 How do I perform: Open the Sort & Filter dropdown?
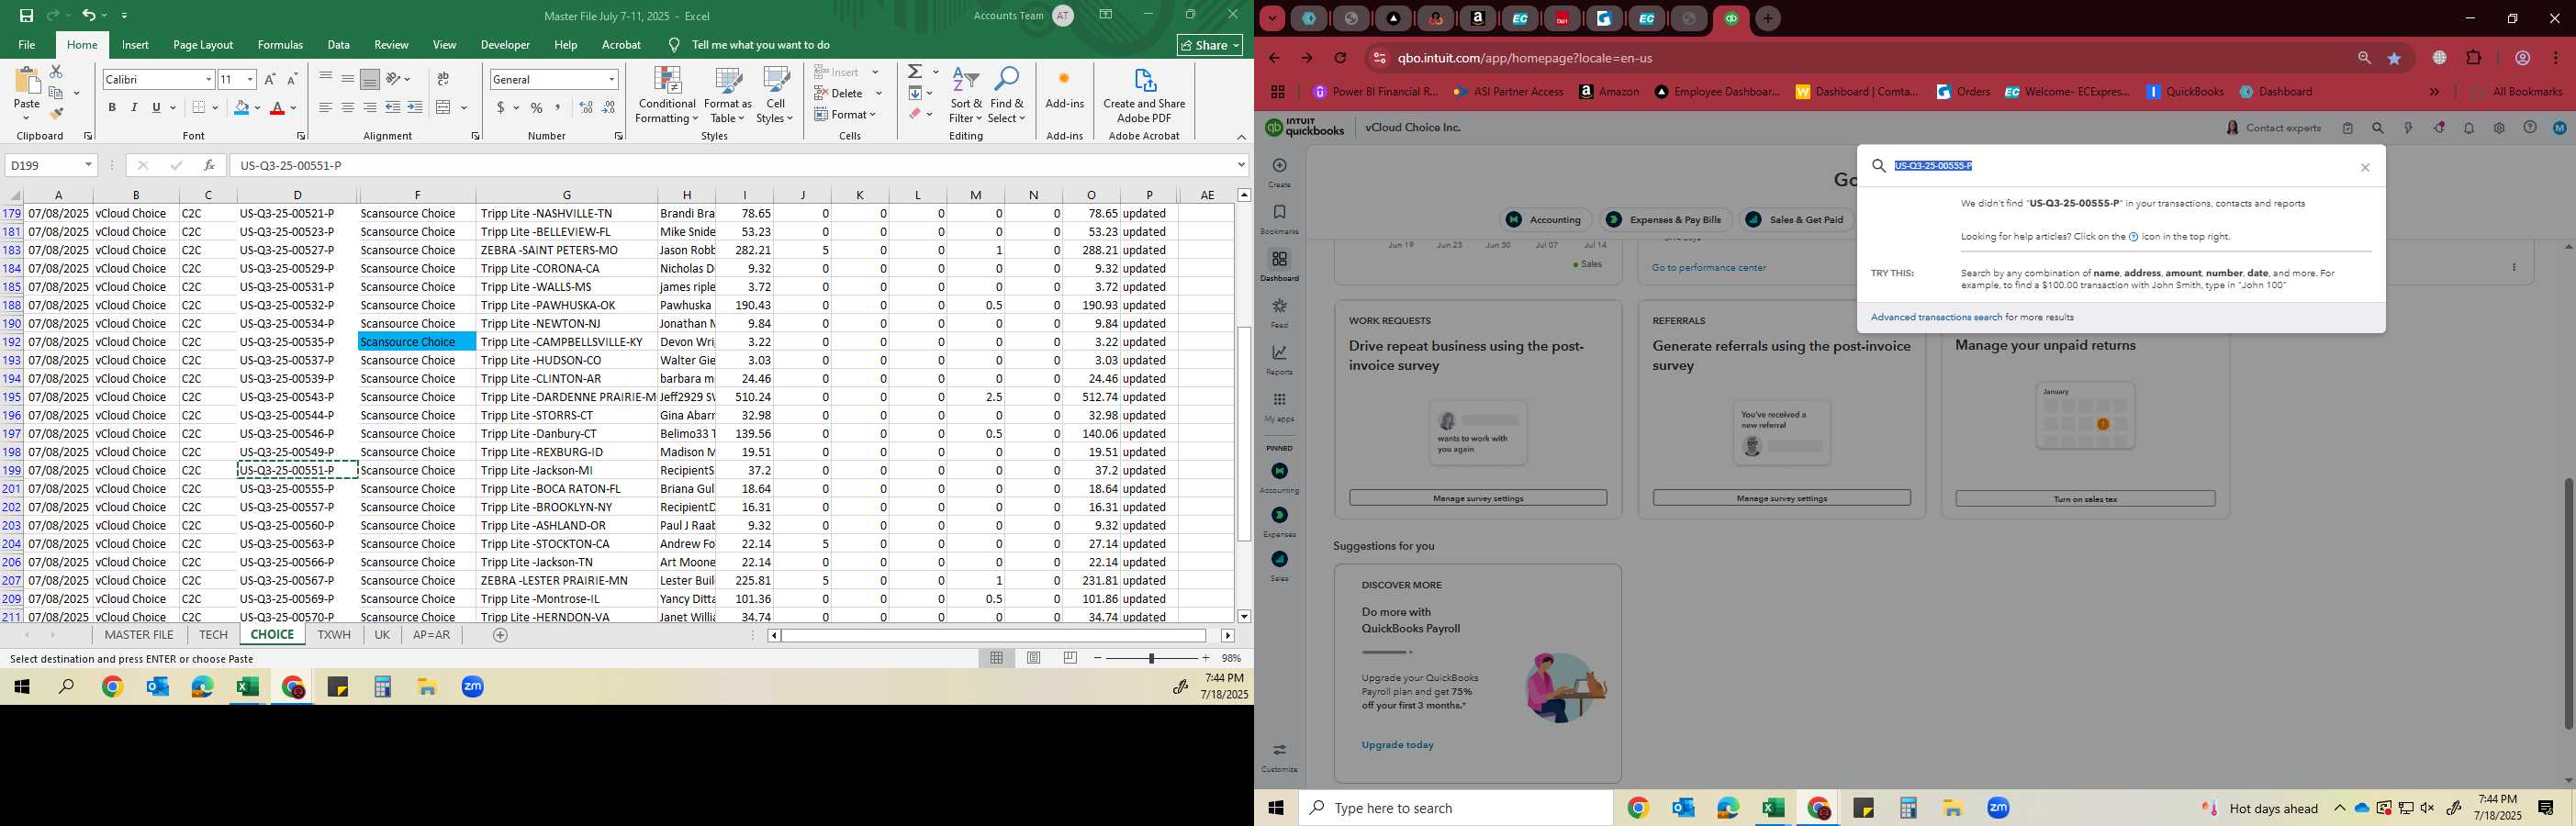click(x=966, y=96)
